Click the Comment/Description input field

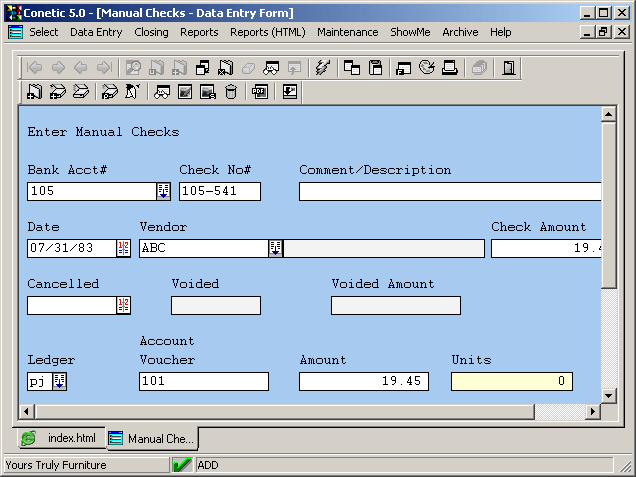450,191
